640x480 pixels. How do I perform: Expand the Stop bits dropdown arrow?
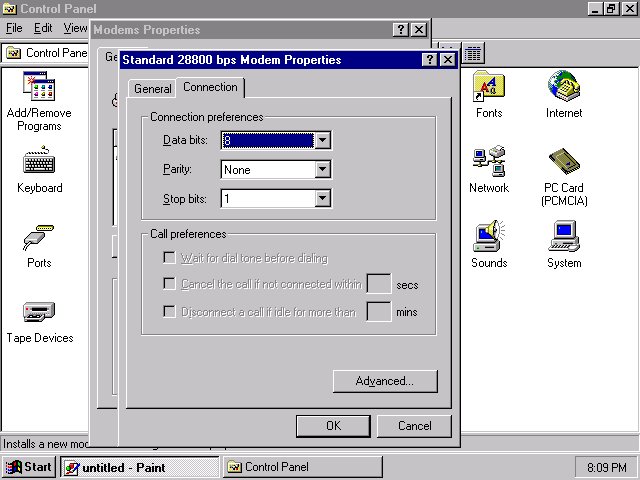pyautogui.click(x=322, y=199)
